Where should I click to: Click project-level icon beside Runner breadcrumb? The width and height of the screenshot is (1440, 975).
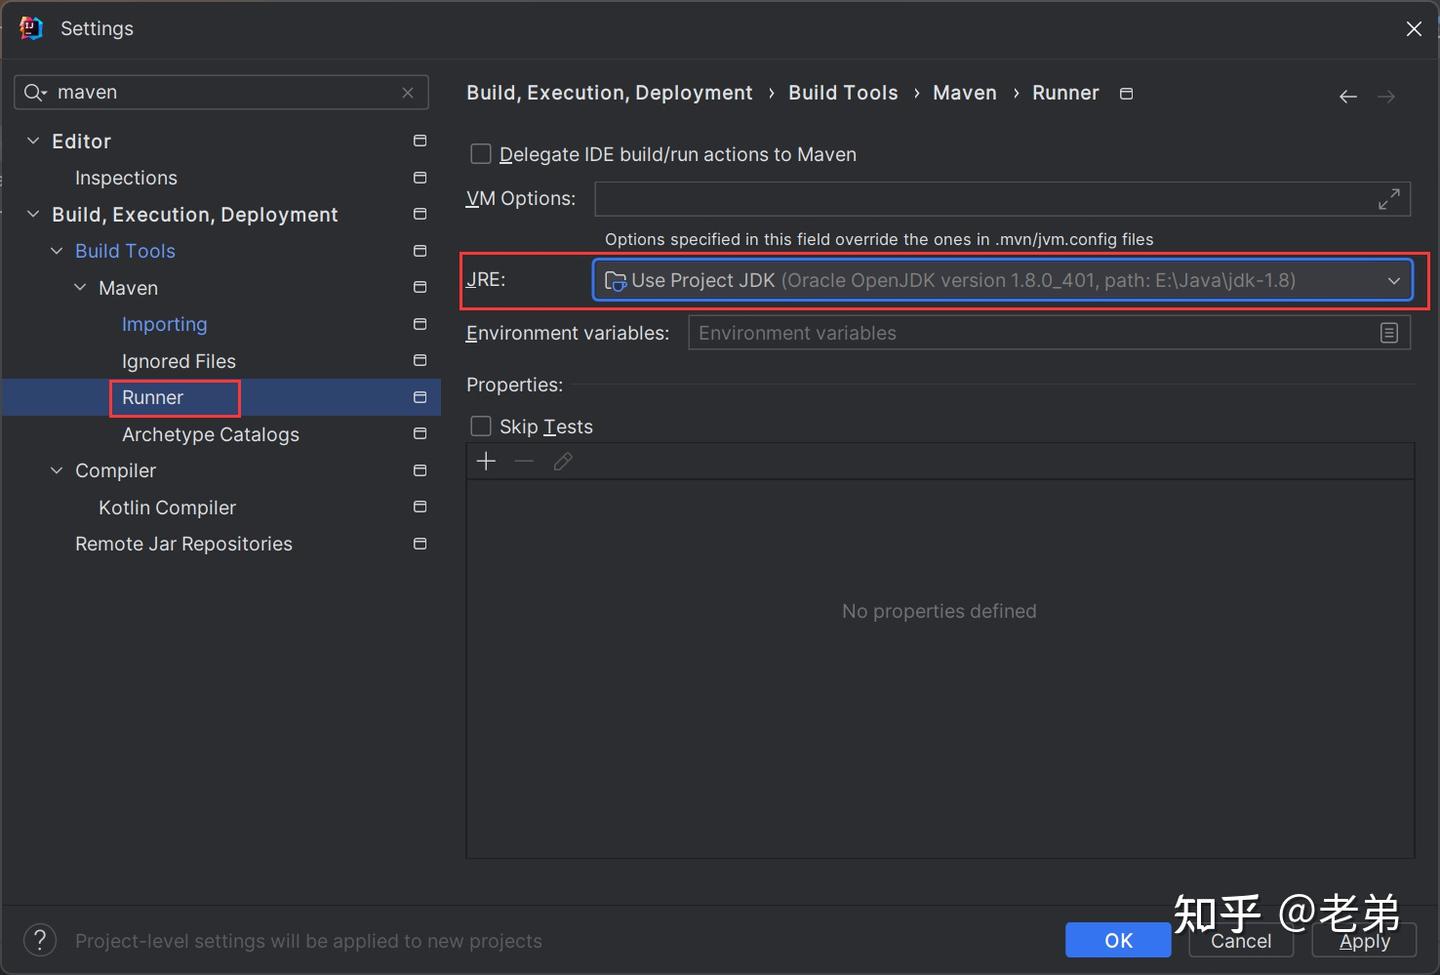point(1126,94)
